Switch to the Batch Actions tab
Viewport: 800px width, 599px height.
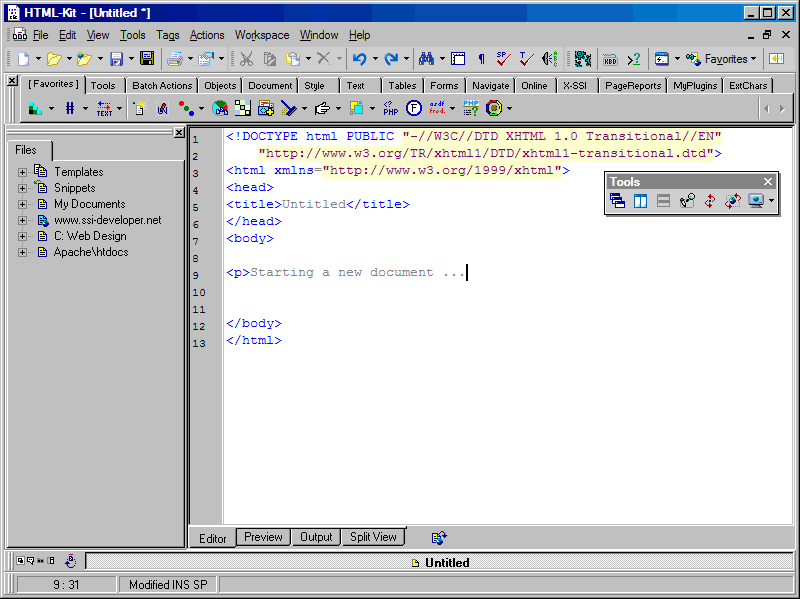[x=162, y=86]
